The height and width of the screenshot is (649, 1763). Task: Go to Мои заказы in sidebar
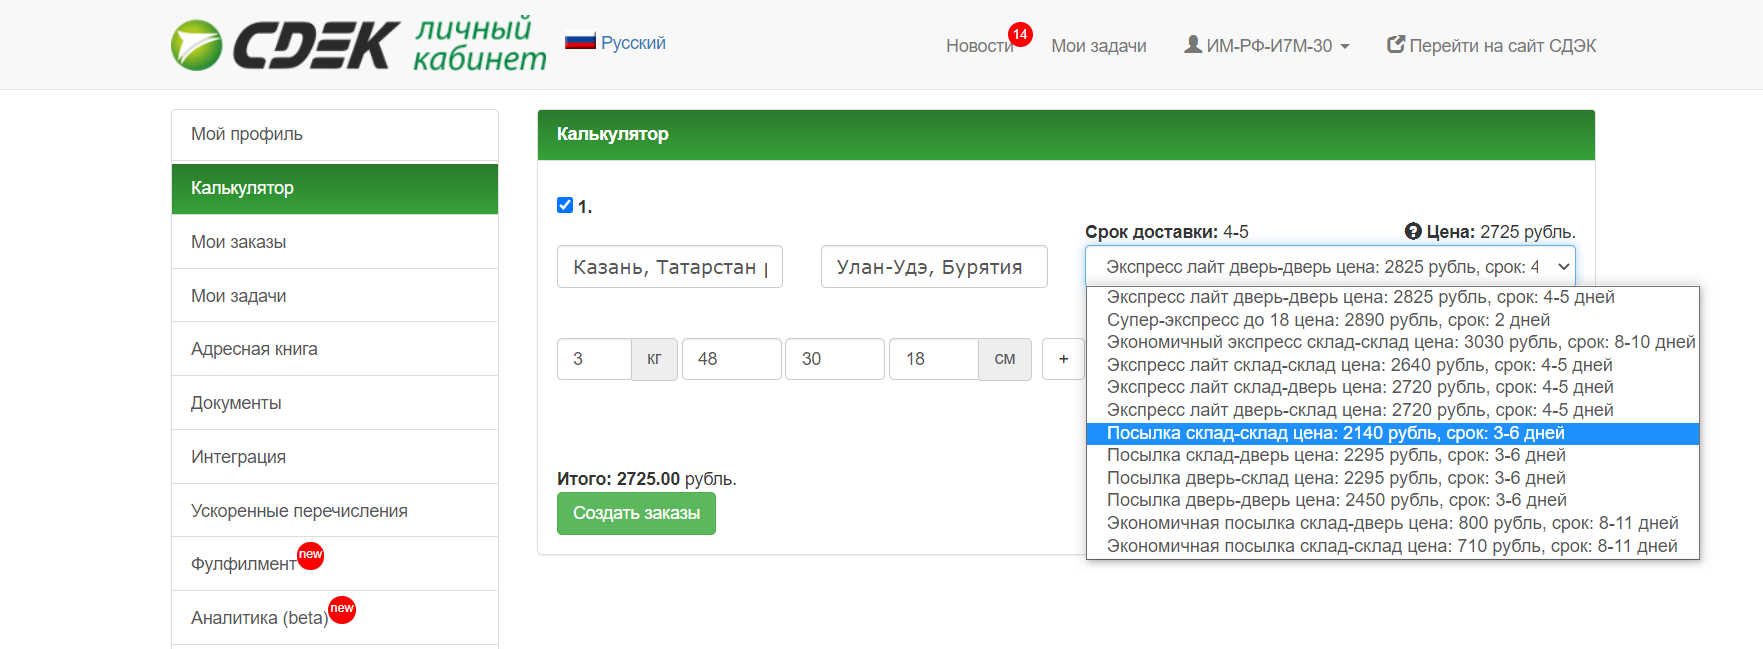pyautogui.click(x=335, y=242)
